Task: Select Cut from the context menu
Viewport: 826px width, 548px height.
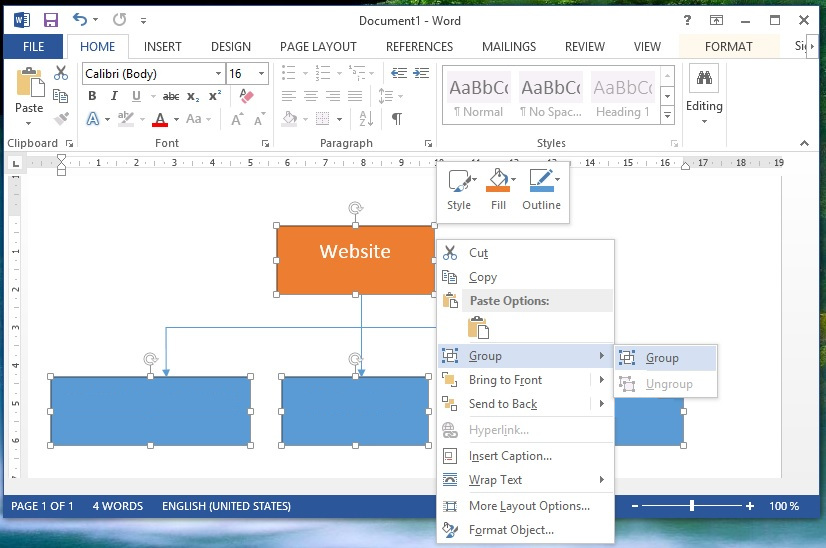Action: tap(526, 253)
